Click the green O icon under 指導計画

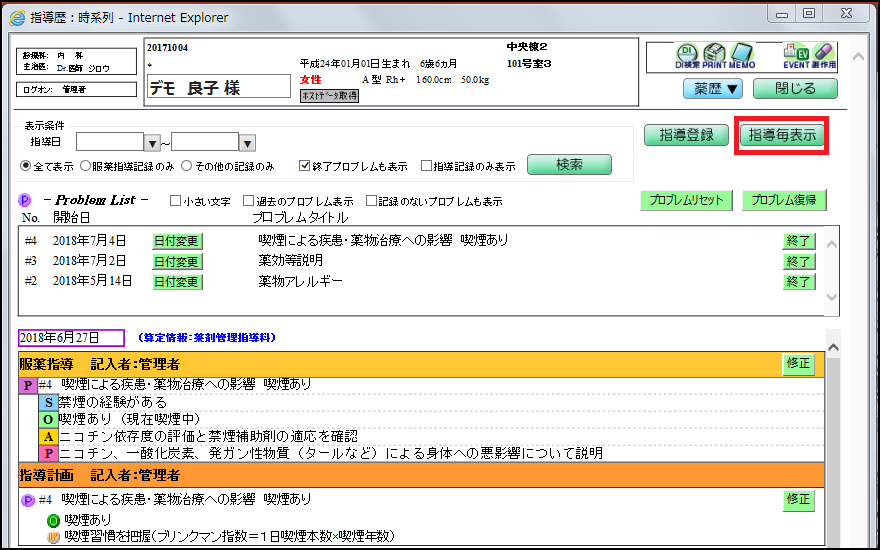pos(54,521)
